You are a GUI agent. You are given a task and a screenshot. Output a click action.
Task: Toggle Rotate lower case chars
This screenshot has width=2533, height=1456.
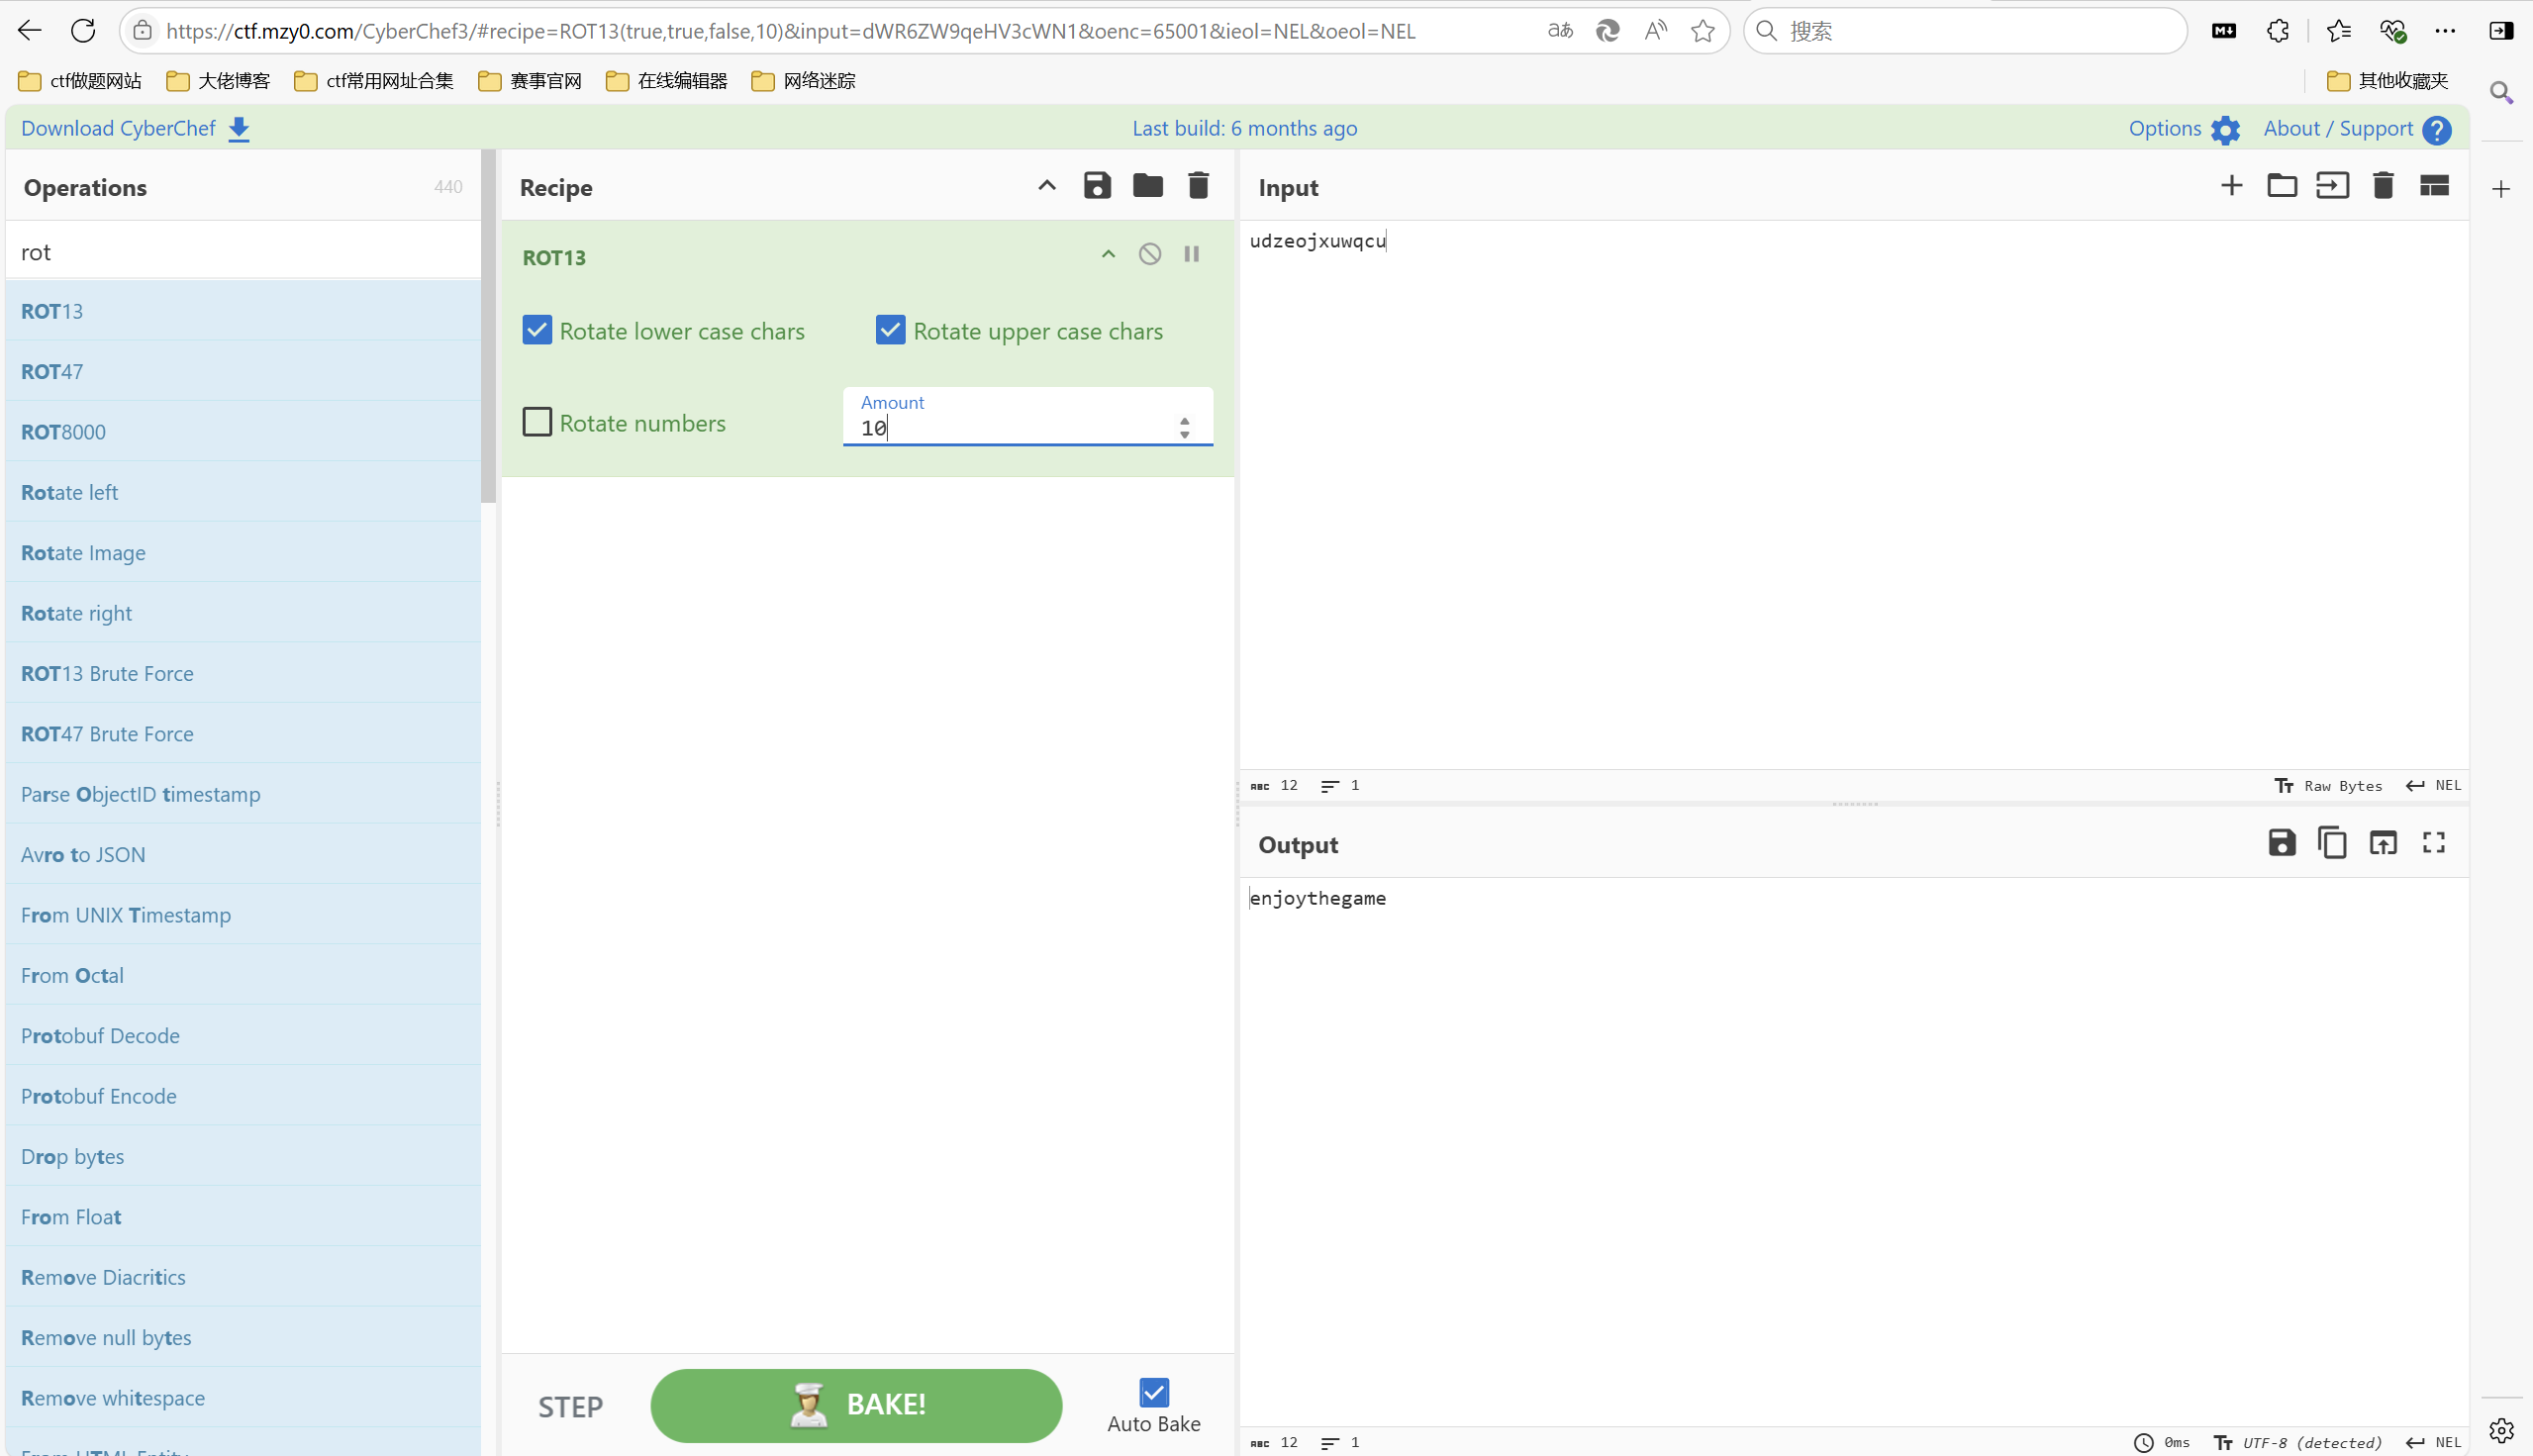(x=537, y=330)
